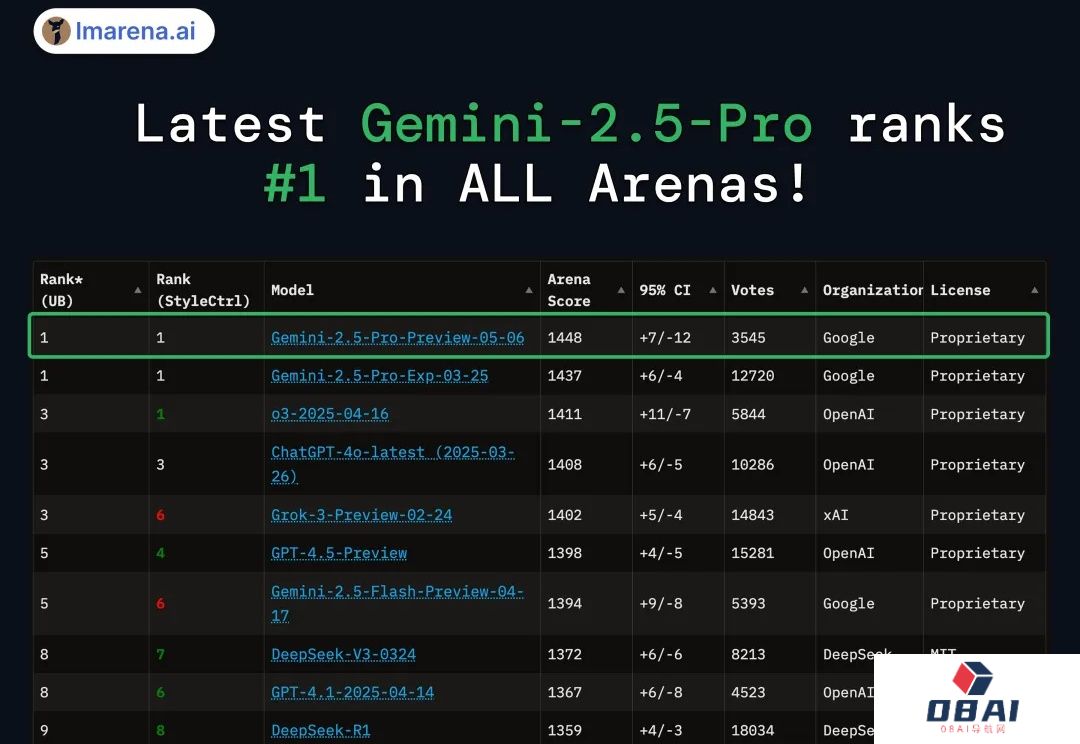This screenshot has width=1080, height=744.
Task: Click votes count 15281
Action: (x=753, y=553)
